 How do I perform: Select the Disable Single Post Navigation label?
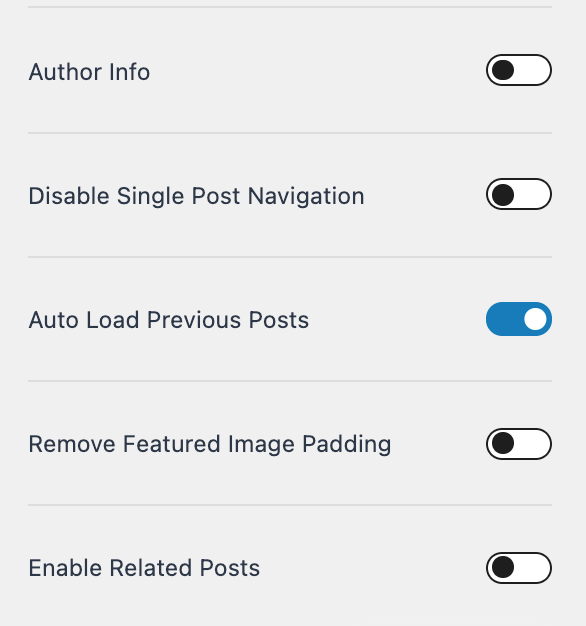[x=196, y=196]
